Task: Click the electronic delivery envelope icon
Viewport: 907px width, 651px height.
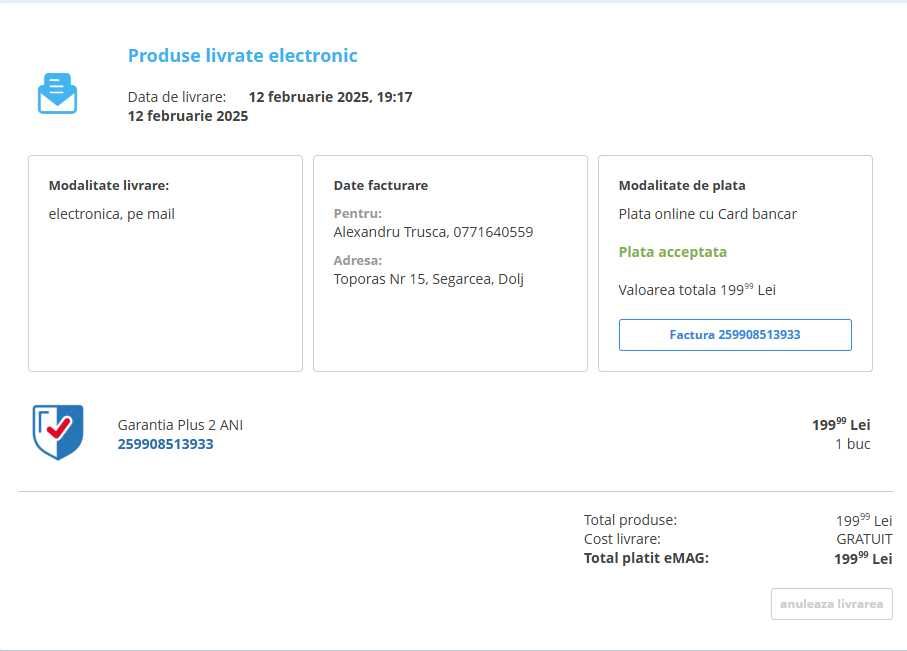Action: (57, 93)
